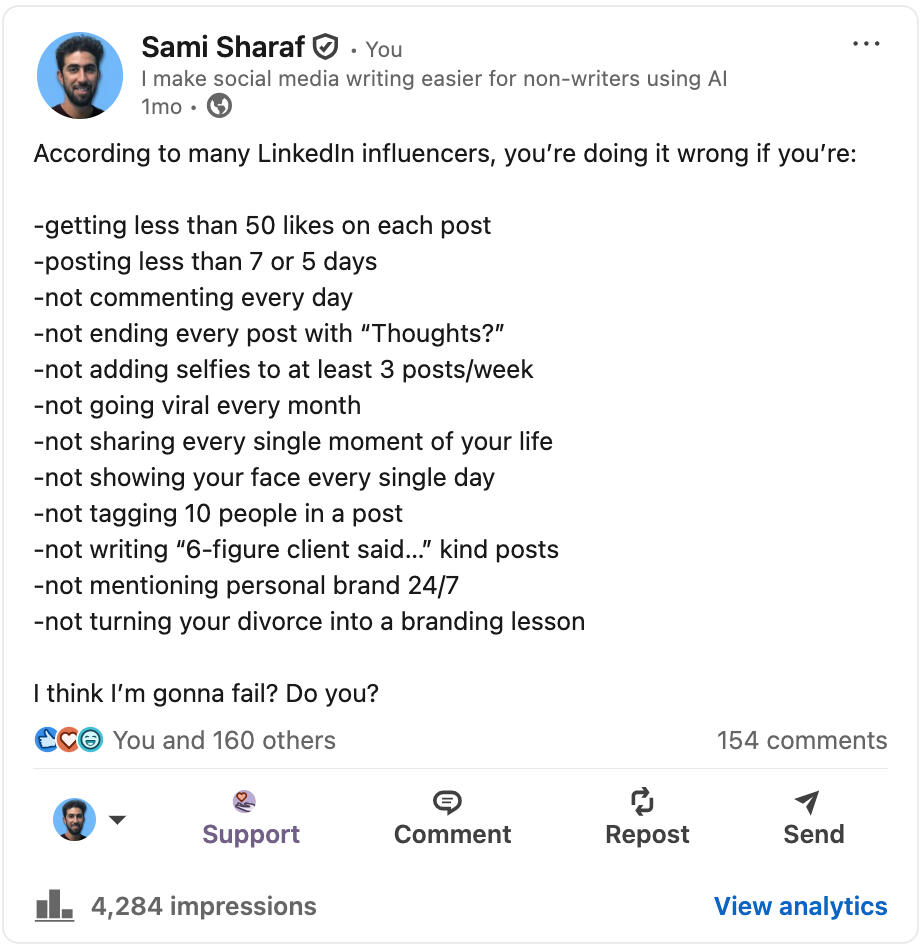This screenshot has height=950, width=924.
Task: Show who reacted via "You and 160 others"
Action: 224,740
